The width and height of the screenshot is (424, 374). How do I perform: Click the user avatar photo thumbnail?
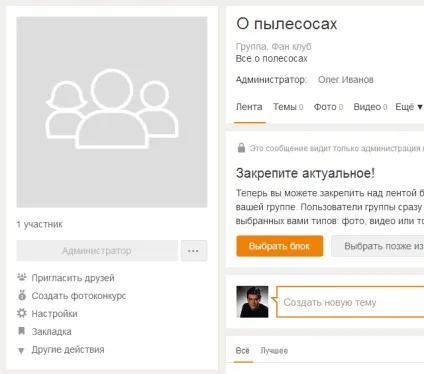click(252, 302)
